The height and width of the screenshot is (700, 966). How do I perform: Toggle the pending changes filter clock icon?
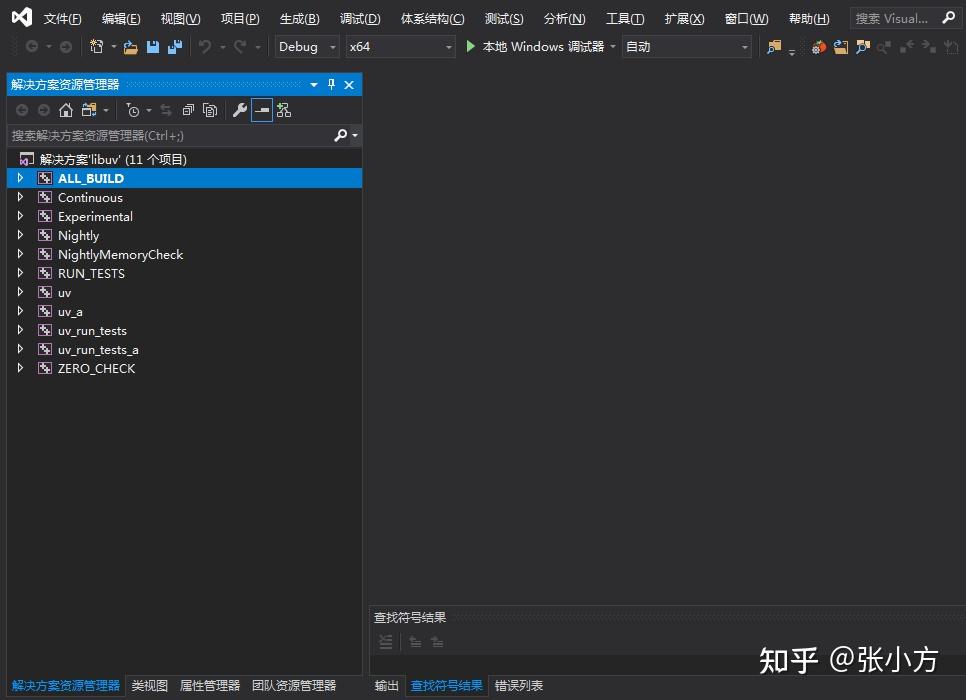(x=132, y=110)
